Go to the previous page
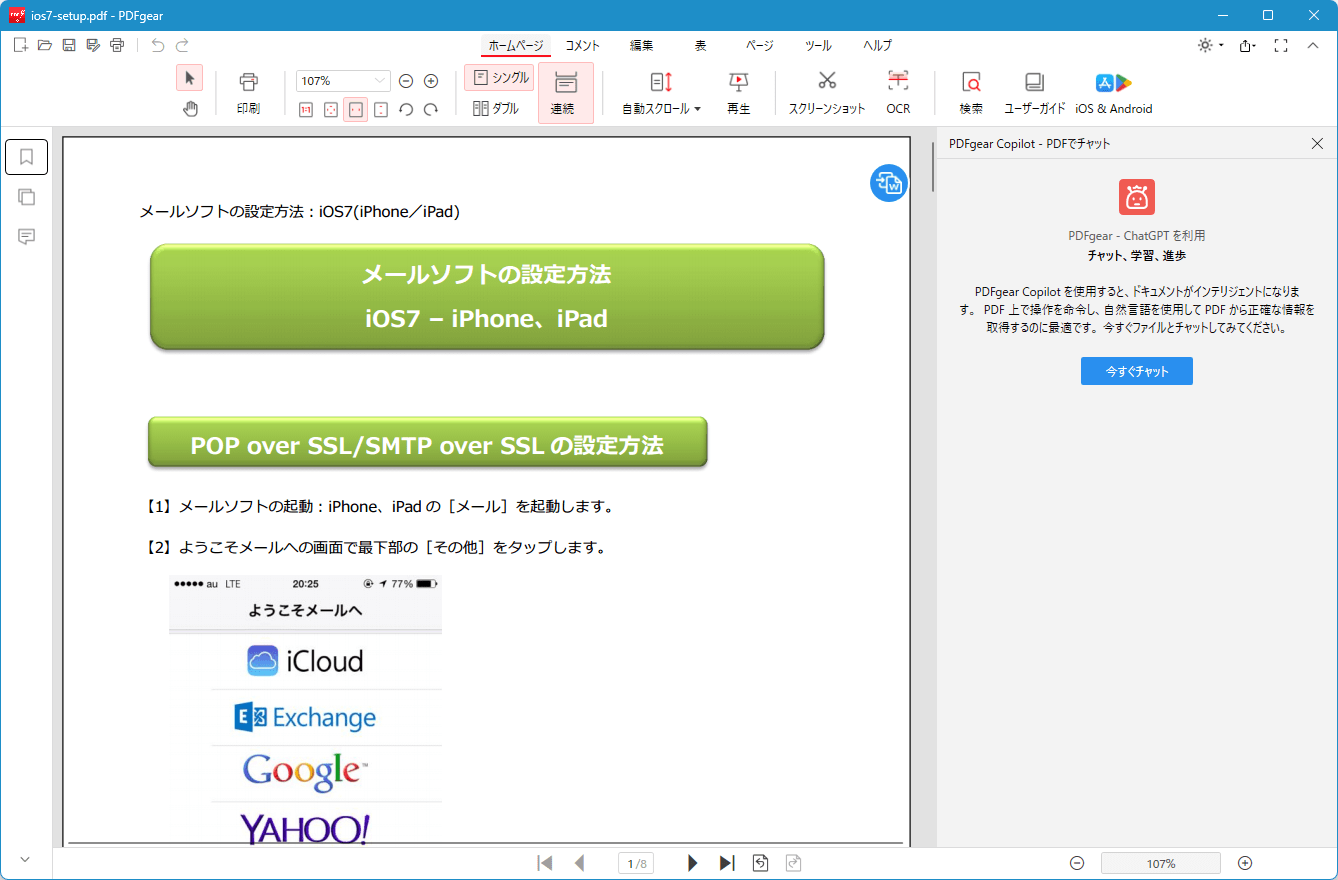 point(579,863)
